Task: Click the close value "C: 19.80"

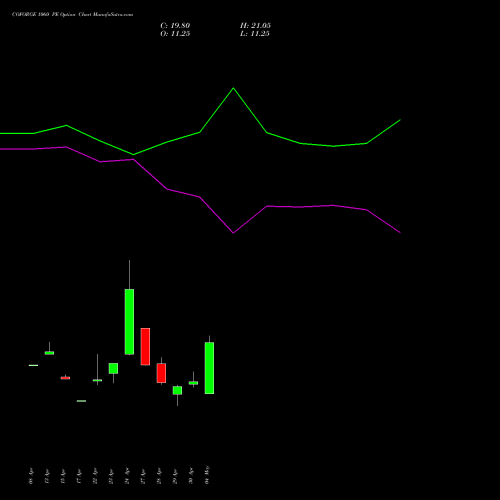Action: pyautogui.click(x=175, y=25)
